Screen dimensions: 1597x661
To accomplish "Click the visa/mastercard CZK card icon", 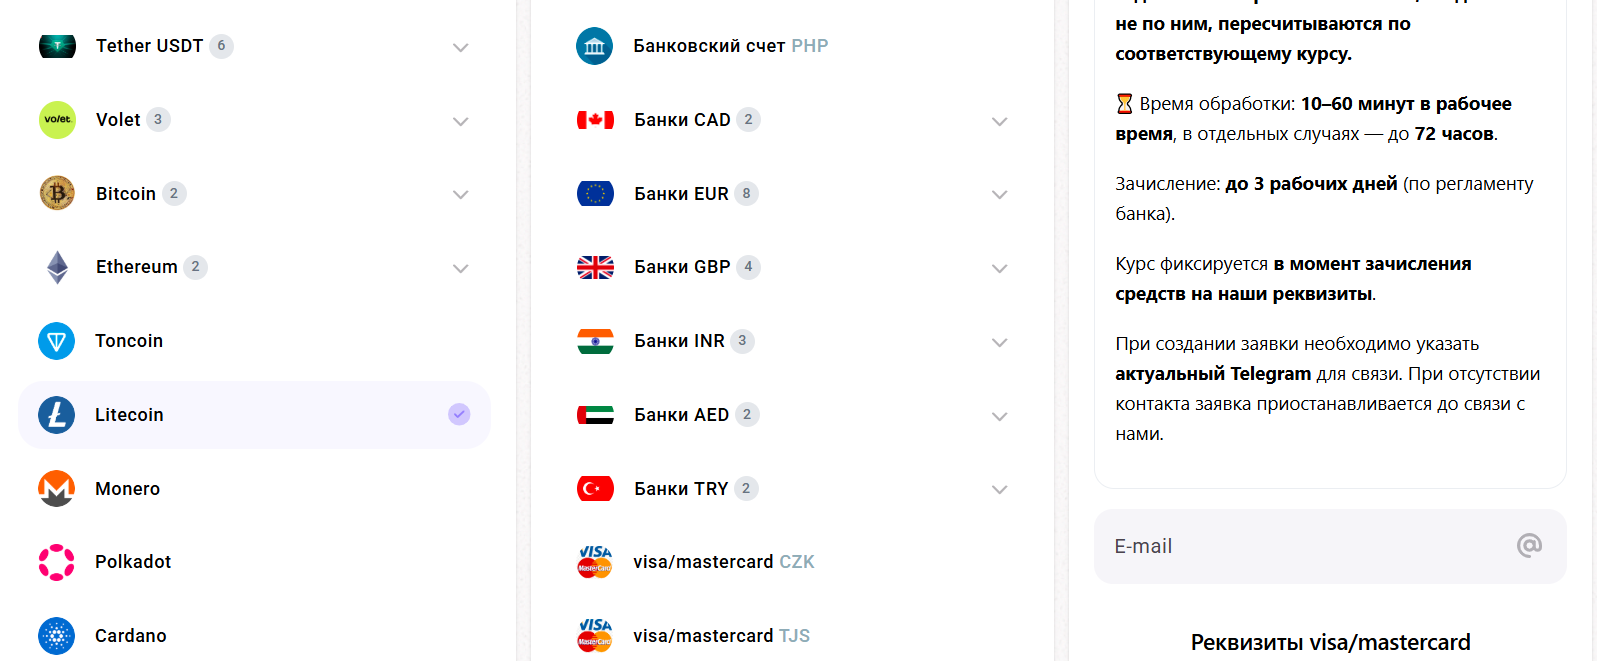I will pos(595,562).
